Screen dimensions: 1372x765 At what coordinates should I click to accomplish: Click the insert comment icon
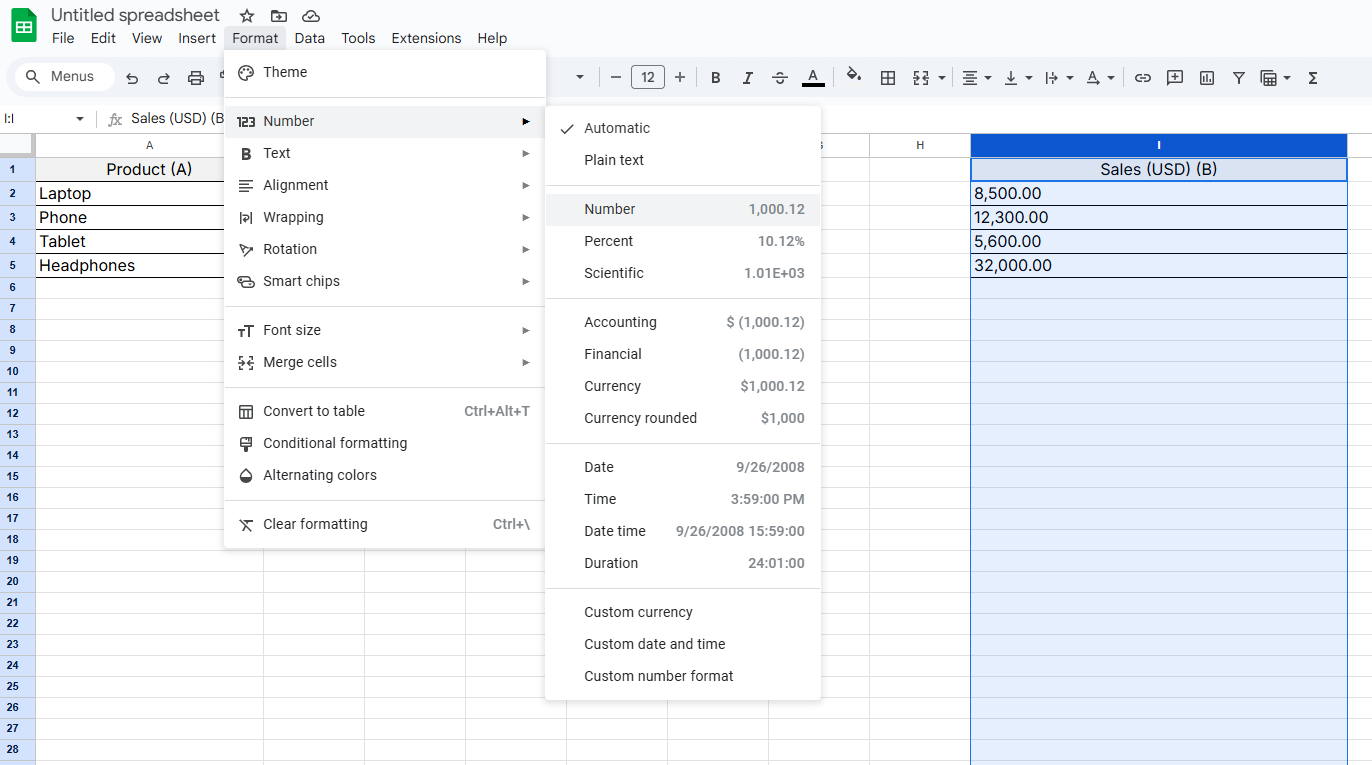tap(1175, 78)
